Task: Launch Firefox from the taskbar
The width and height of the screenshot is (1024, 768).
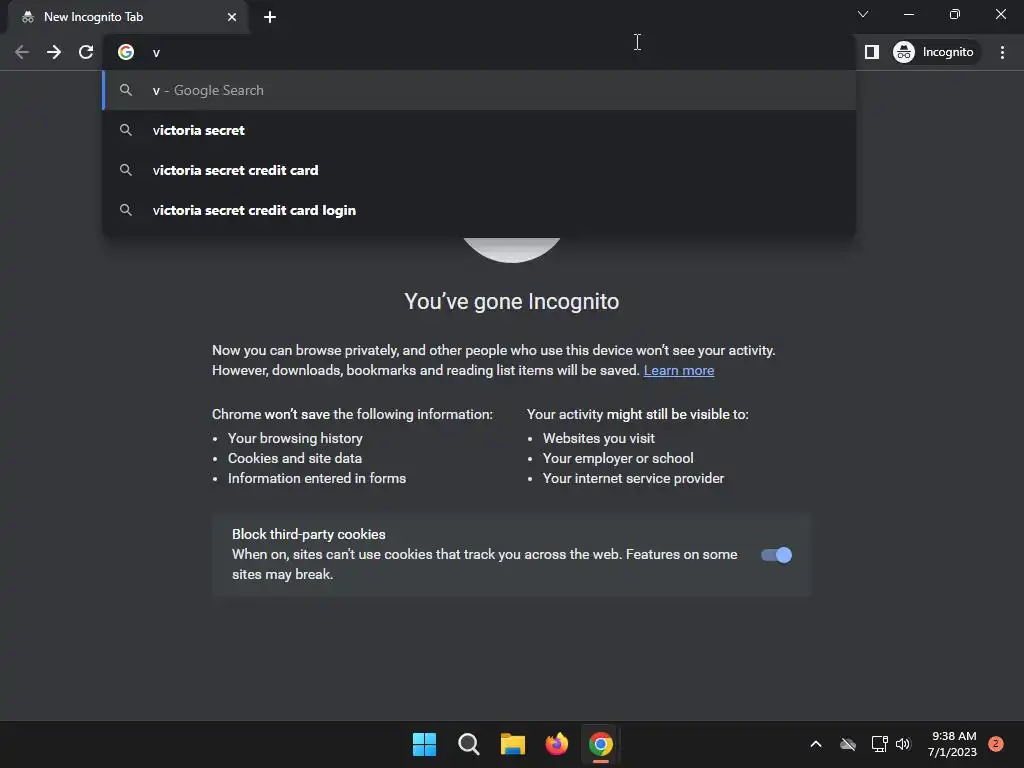Action: pos(556,744)
